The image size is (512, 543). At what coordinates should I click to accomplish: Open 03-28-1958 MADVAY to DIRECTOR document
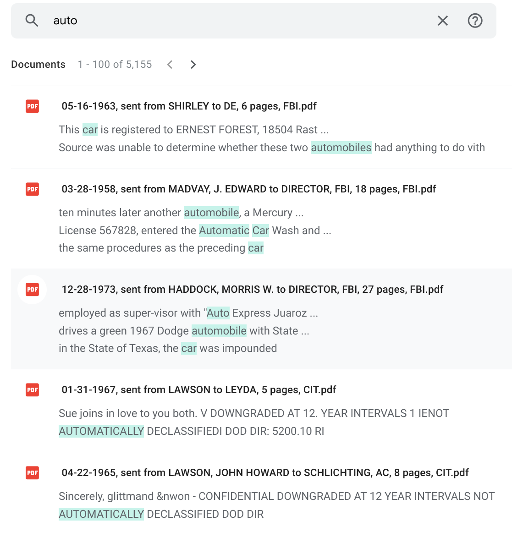pyautogui.click(x=248, y=189)
